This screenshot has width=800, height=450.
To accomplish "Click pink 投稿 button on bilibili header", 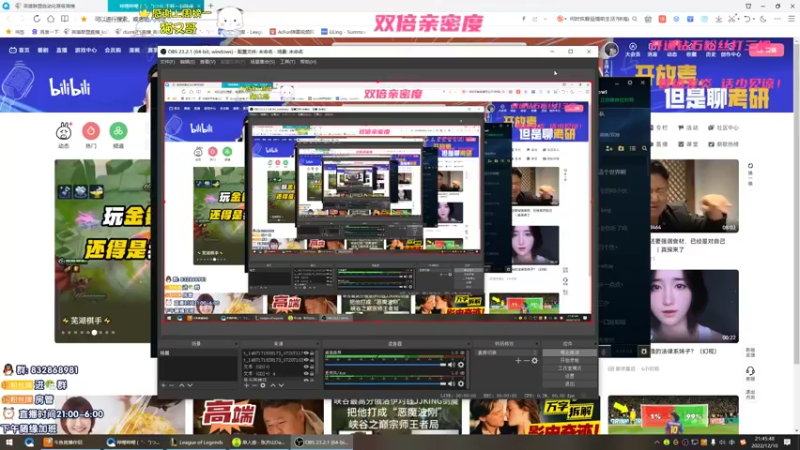I will (x=766, y=50).
